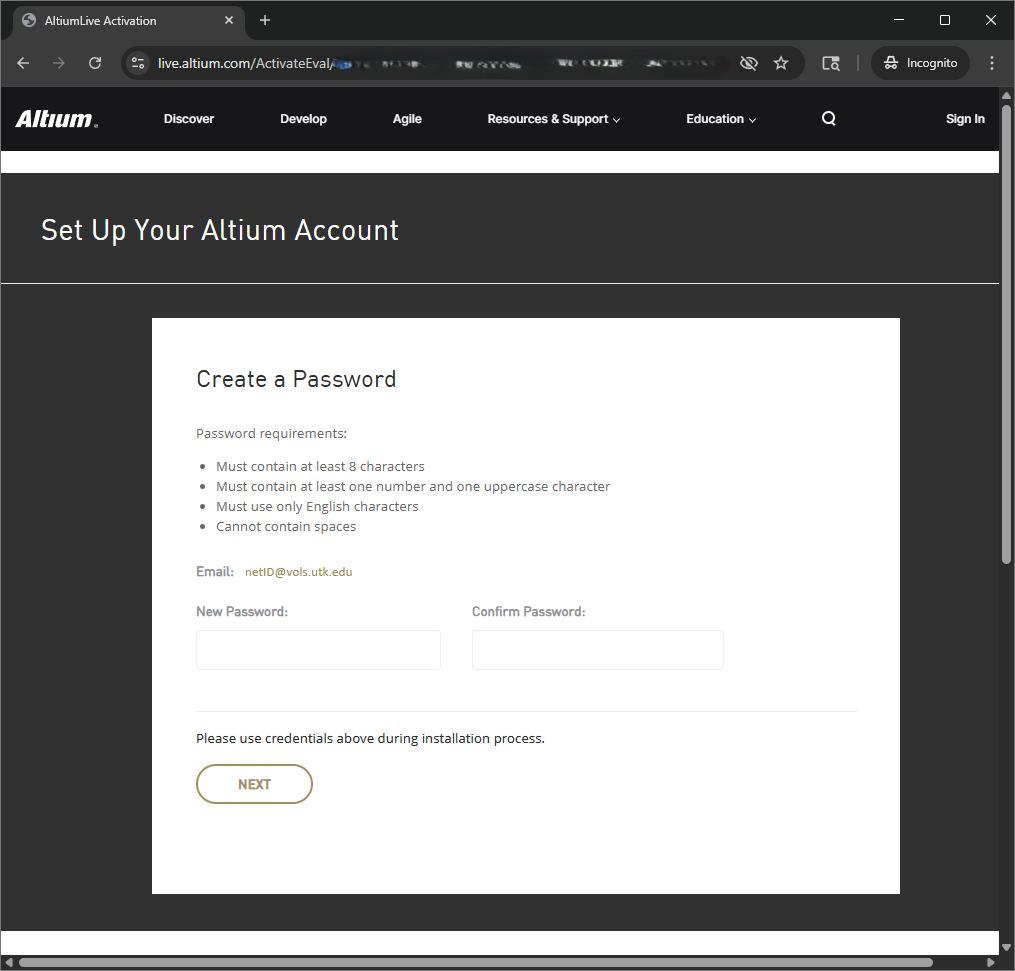Open the Chrome three-dot menu
This screenshot has height=971, width=1015.
click(x=991, y=63)
